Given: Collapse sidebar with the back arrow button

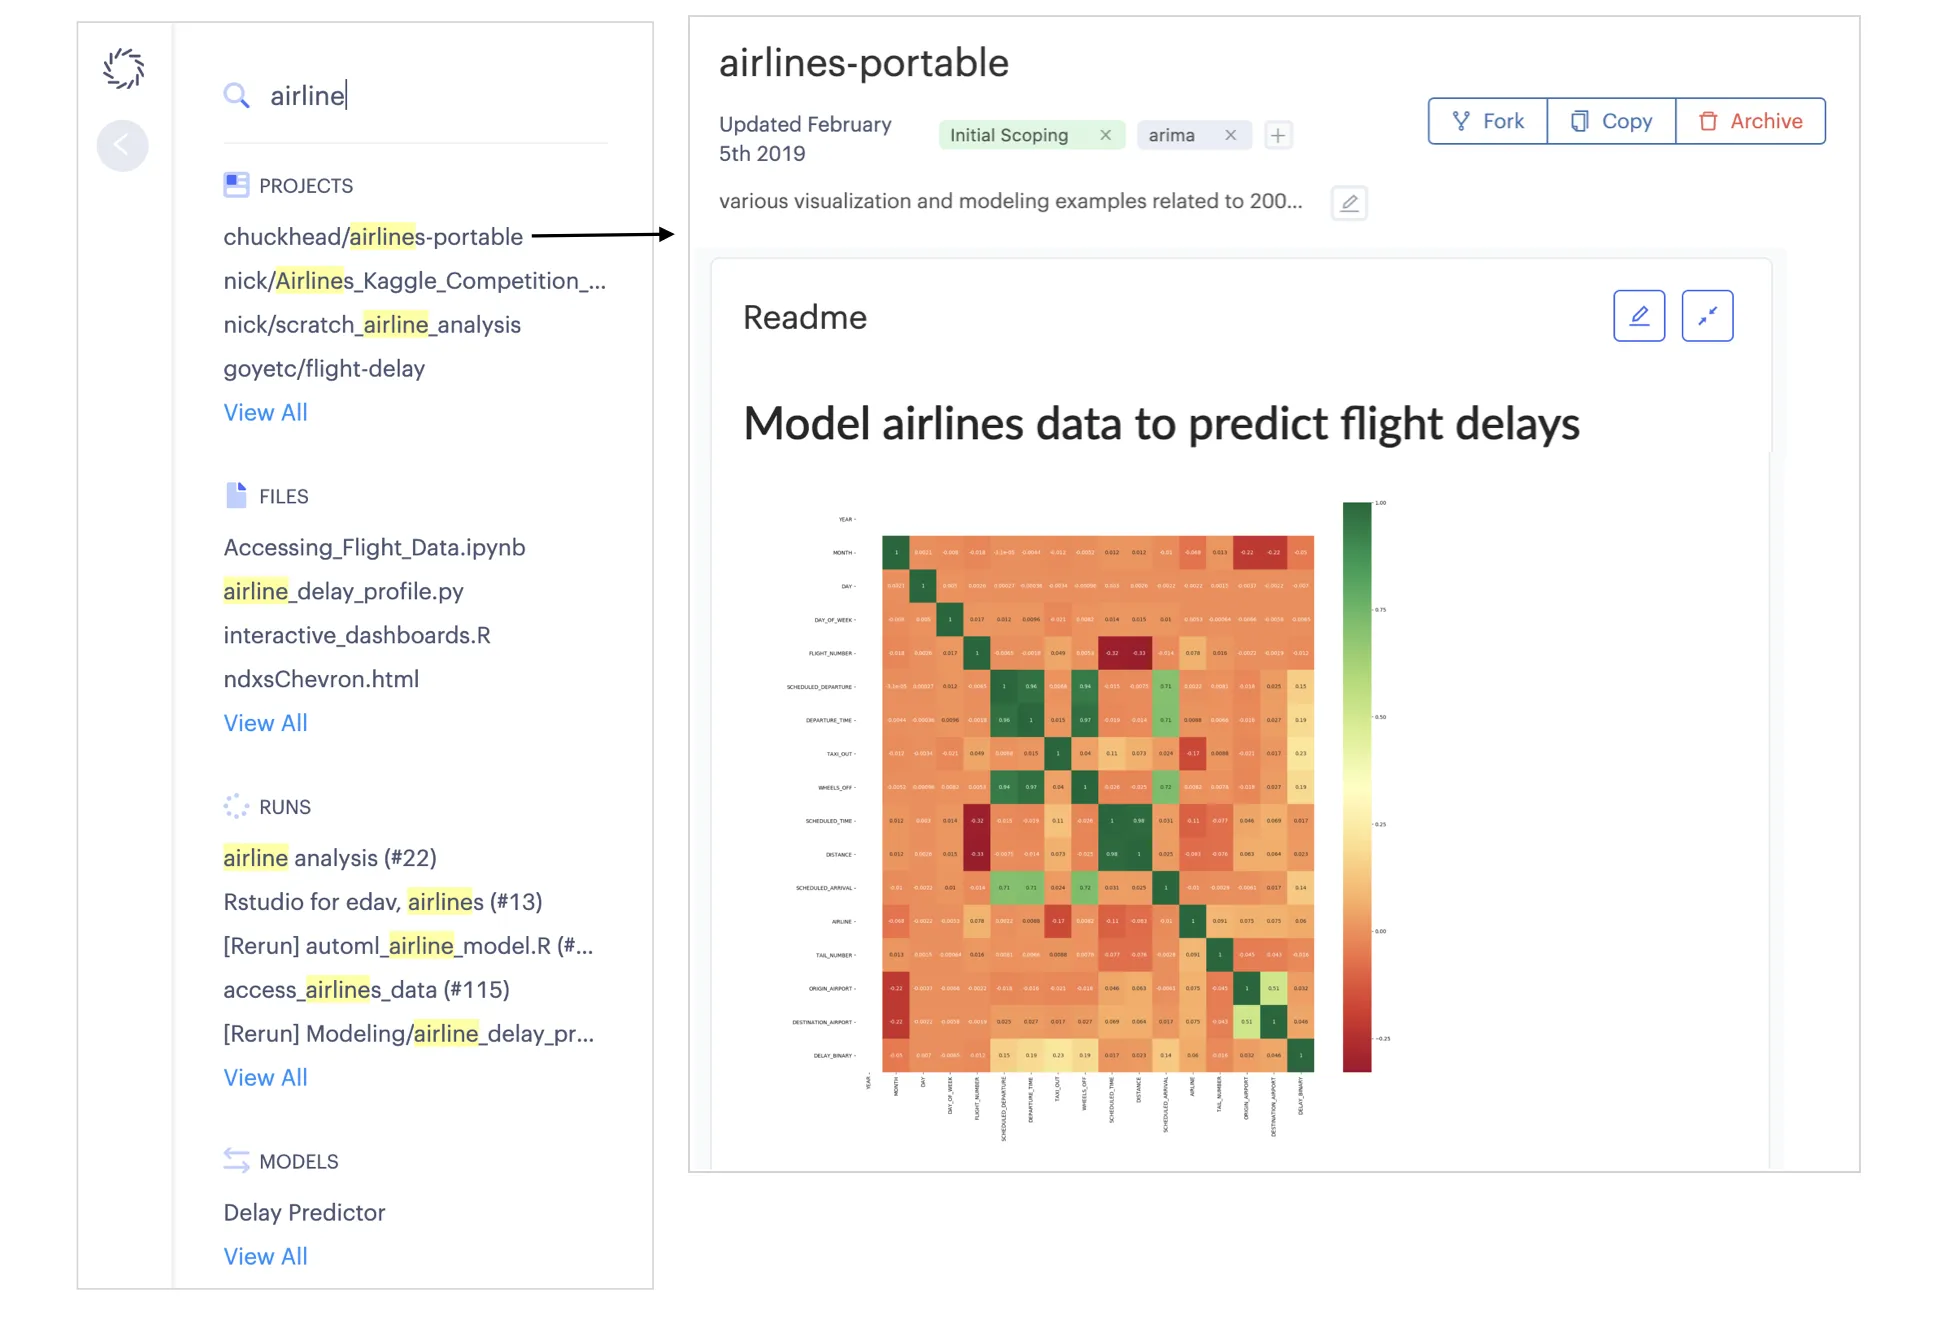Looking at the screenshot, I should pyautogui.click(x=122, y=146).
